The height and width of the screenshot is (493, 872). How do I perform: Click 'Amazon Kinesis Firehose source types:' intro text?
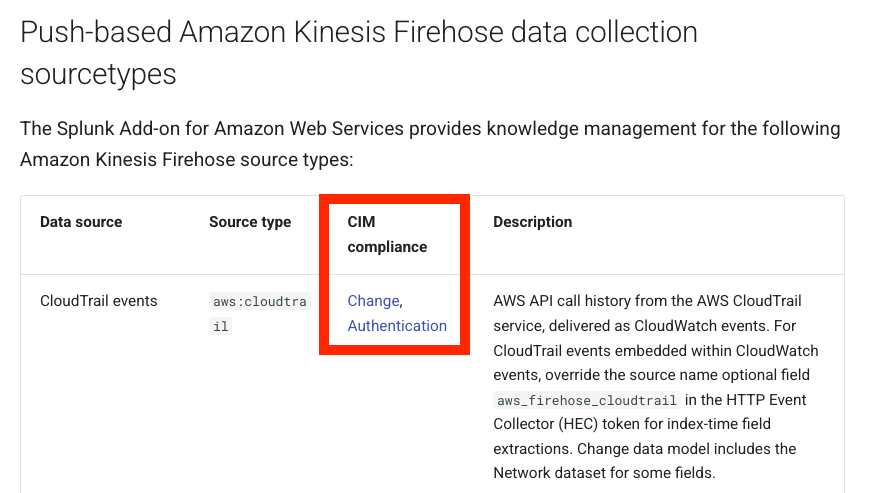(x=186, y=160)
